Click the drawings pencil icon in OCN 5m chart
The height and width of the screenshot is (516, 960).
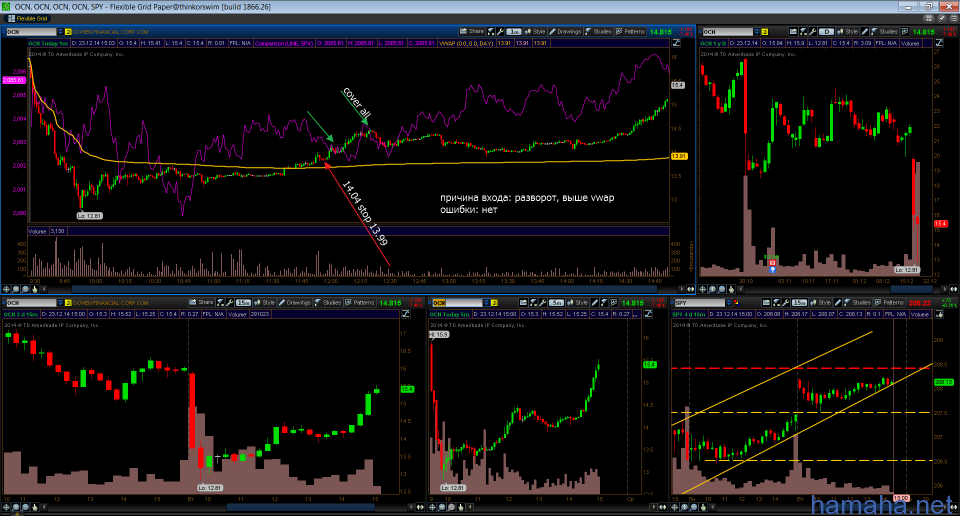594,302
